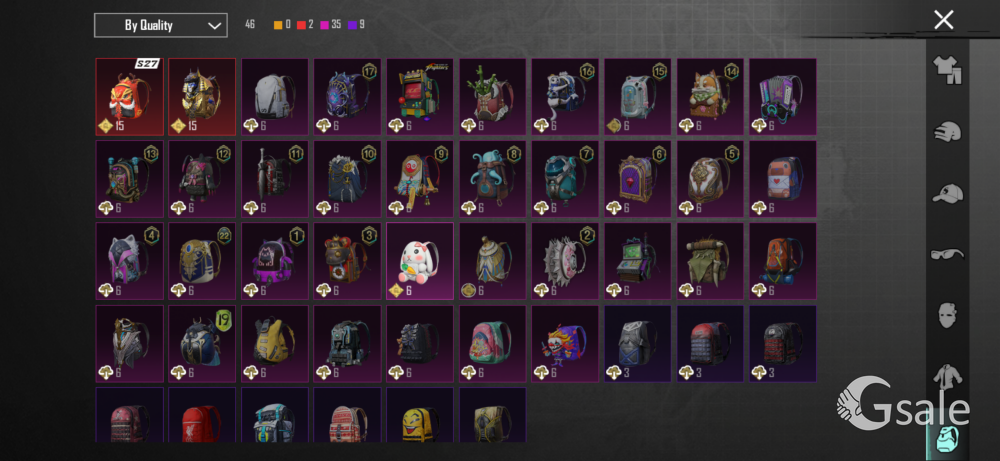The width and height of the screenshot is (1000, 461).
Task: Open the jacket category icon in sidebar
Action: [947, 376]
